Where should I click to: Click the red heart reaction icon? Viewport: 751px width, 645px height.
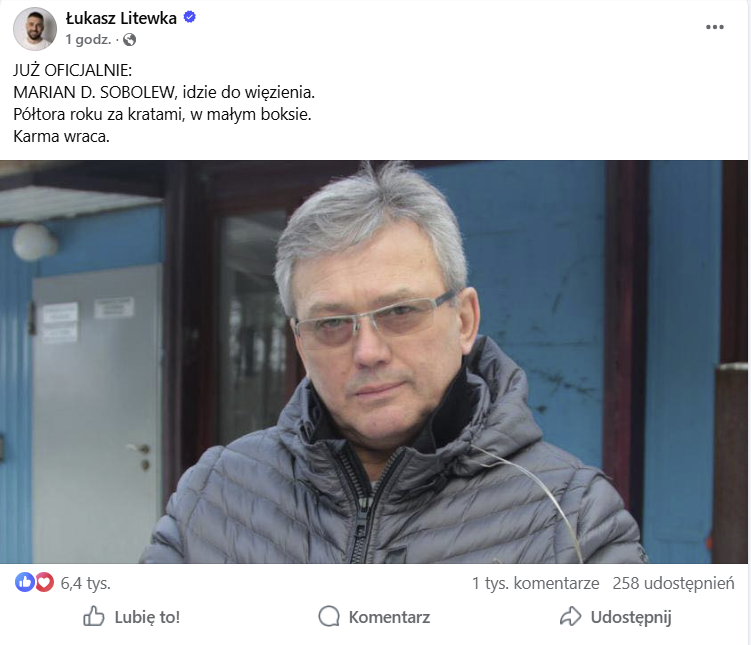tap(44, 583)
